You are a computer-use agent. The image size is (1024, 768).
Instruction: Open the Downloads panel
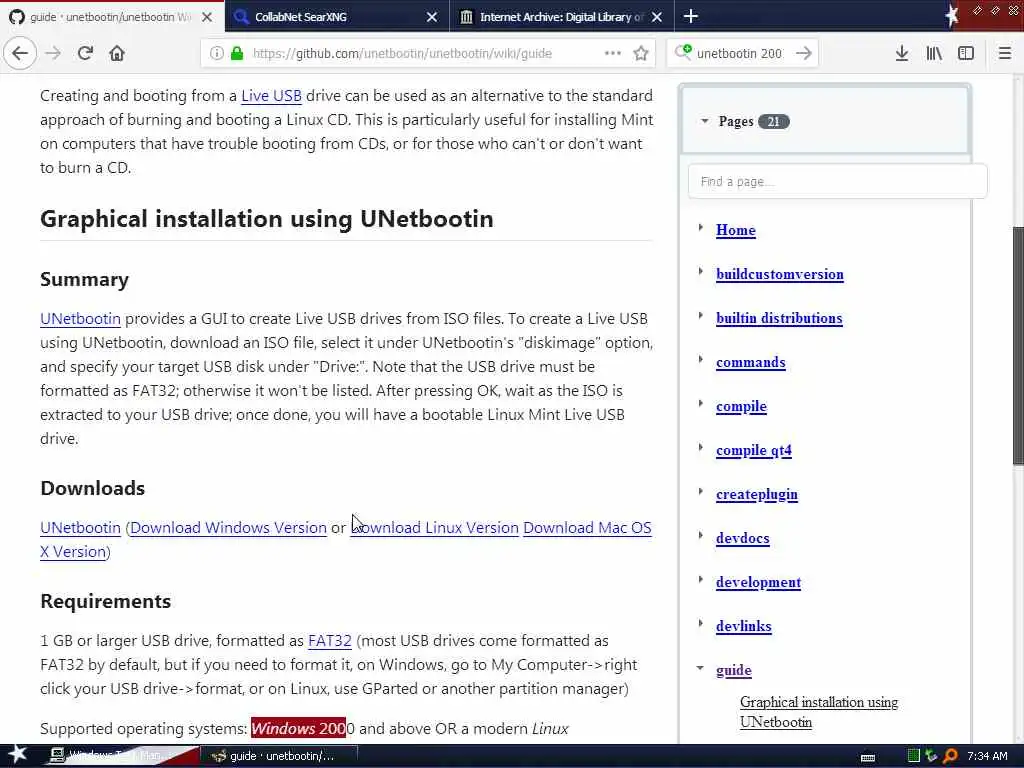pyautogui.click(x=902, y=54)
